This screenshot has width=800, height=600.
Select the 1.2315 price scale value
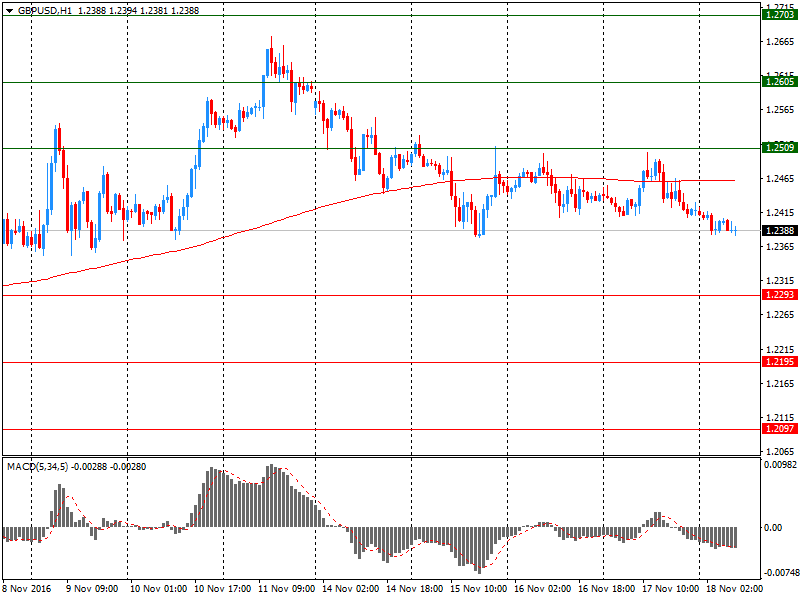pyautogui.click(x=781, y=281)
